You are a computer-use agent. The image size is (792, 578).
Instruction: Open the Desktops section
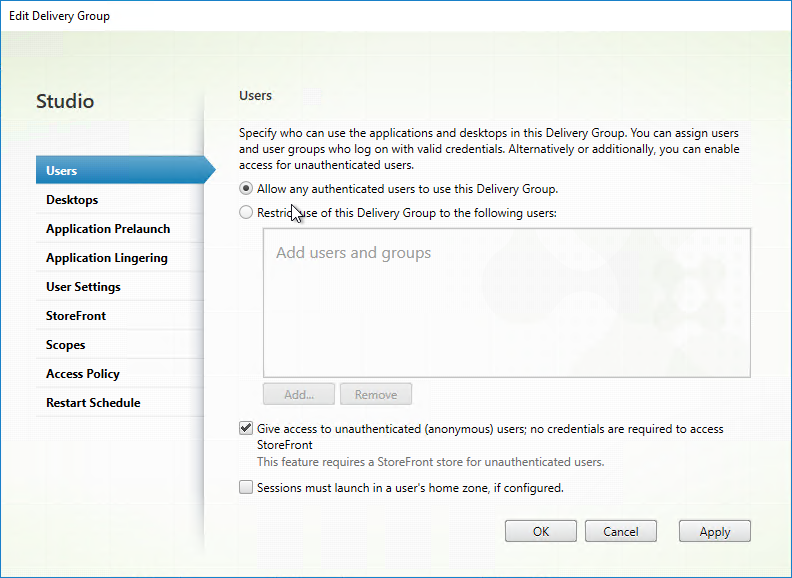click(120, 200)
